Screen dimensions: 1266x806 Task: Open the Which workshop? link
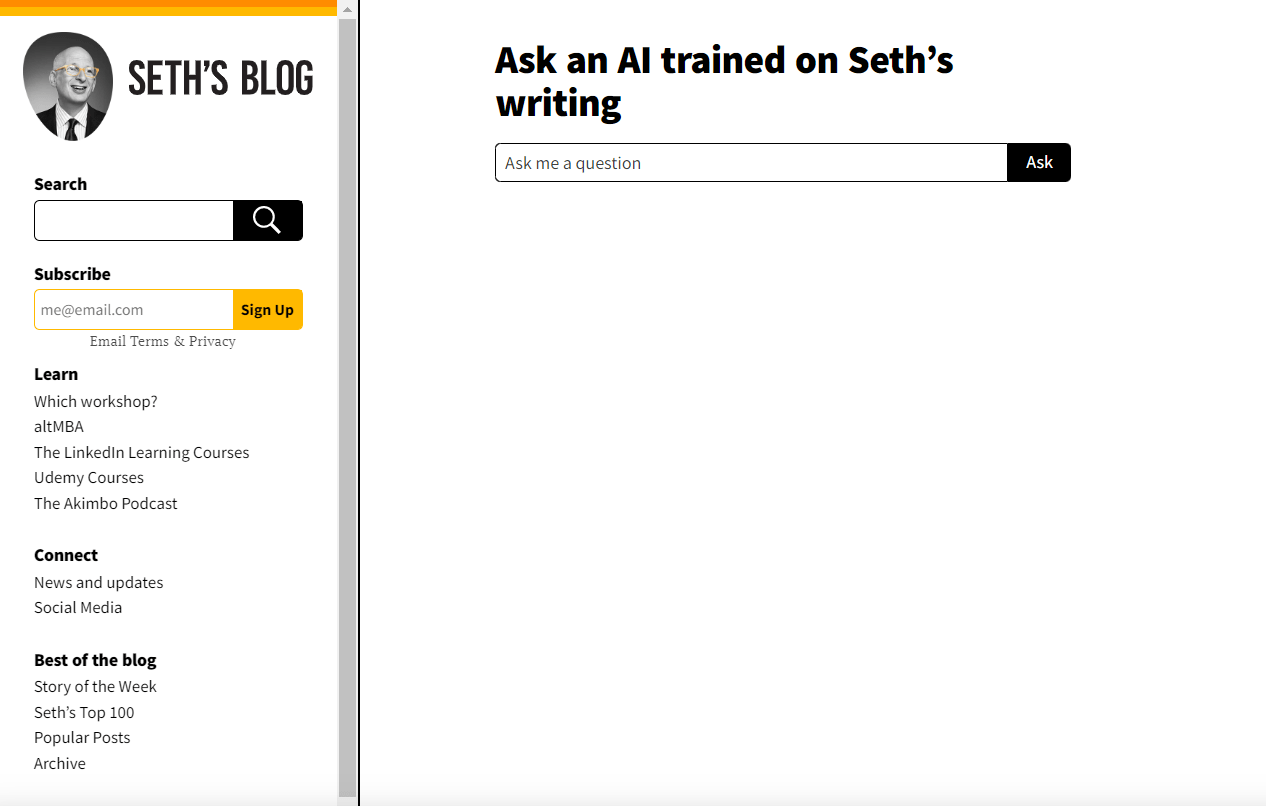point(96,401)
